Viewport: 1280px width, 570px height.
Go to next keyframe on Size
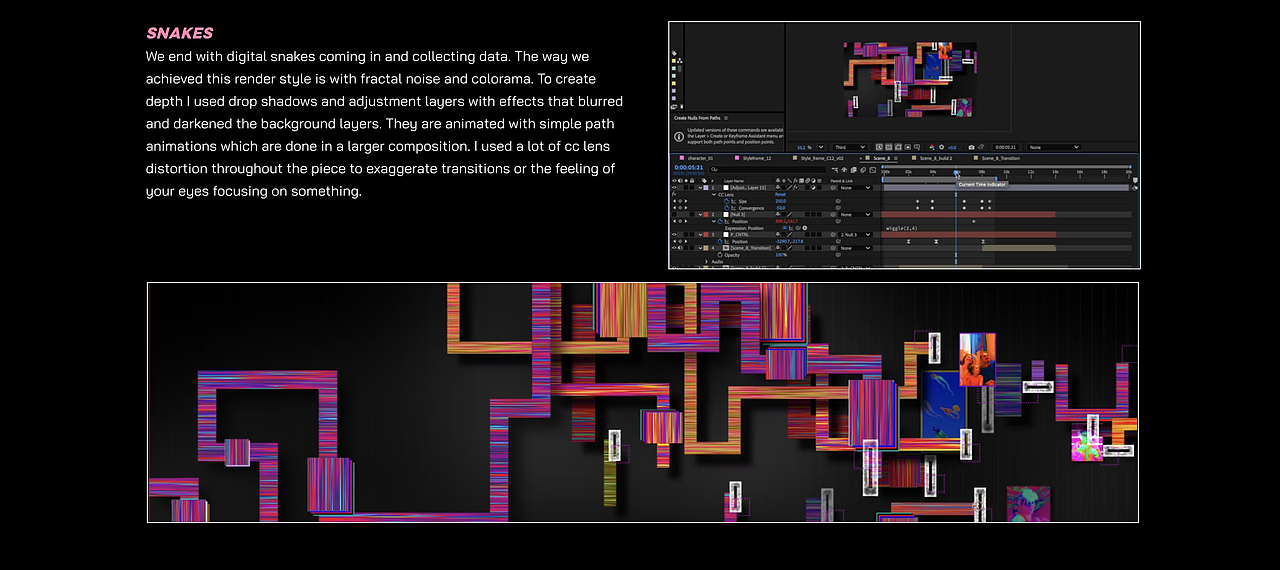[686, 201]
